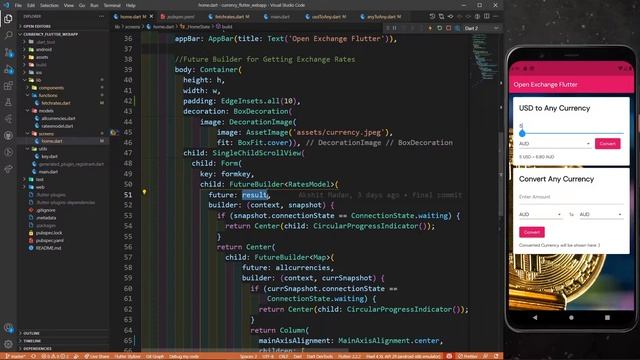Viewport: 640px width, 360px height.
Task: Click the Flutter hot reload lightning icon
Action: click(x=430, y=28)
